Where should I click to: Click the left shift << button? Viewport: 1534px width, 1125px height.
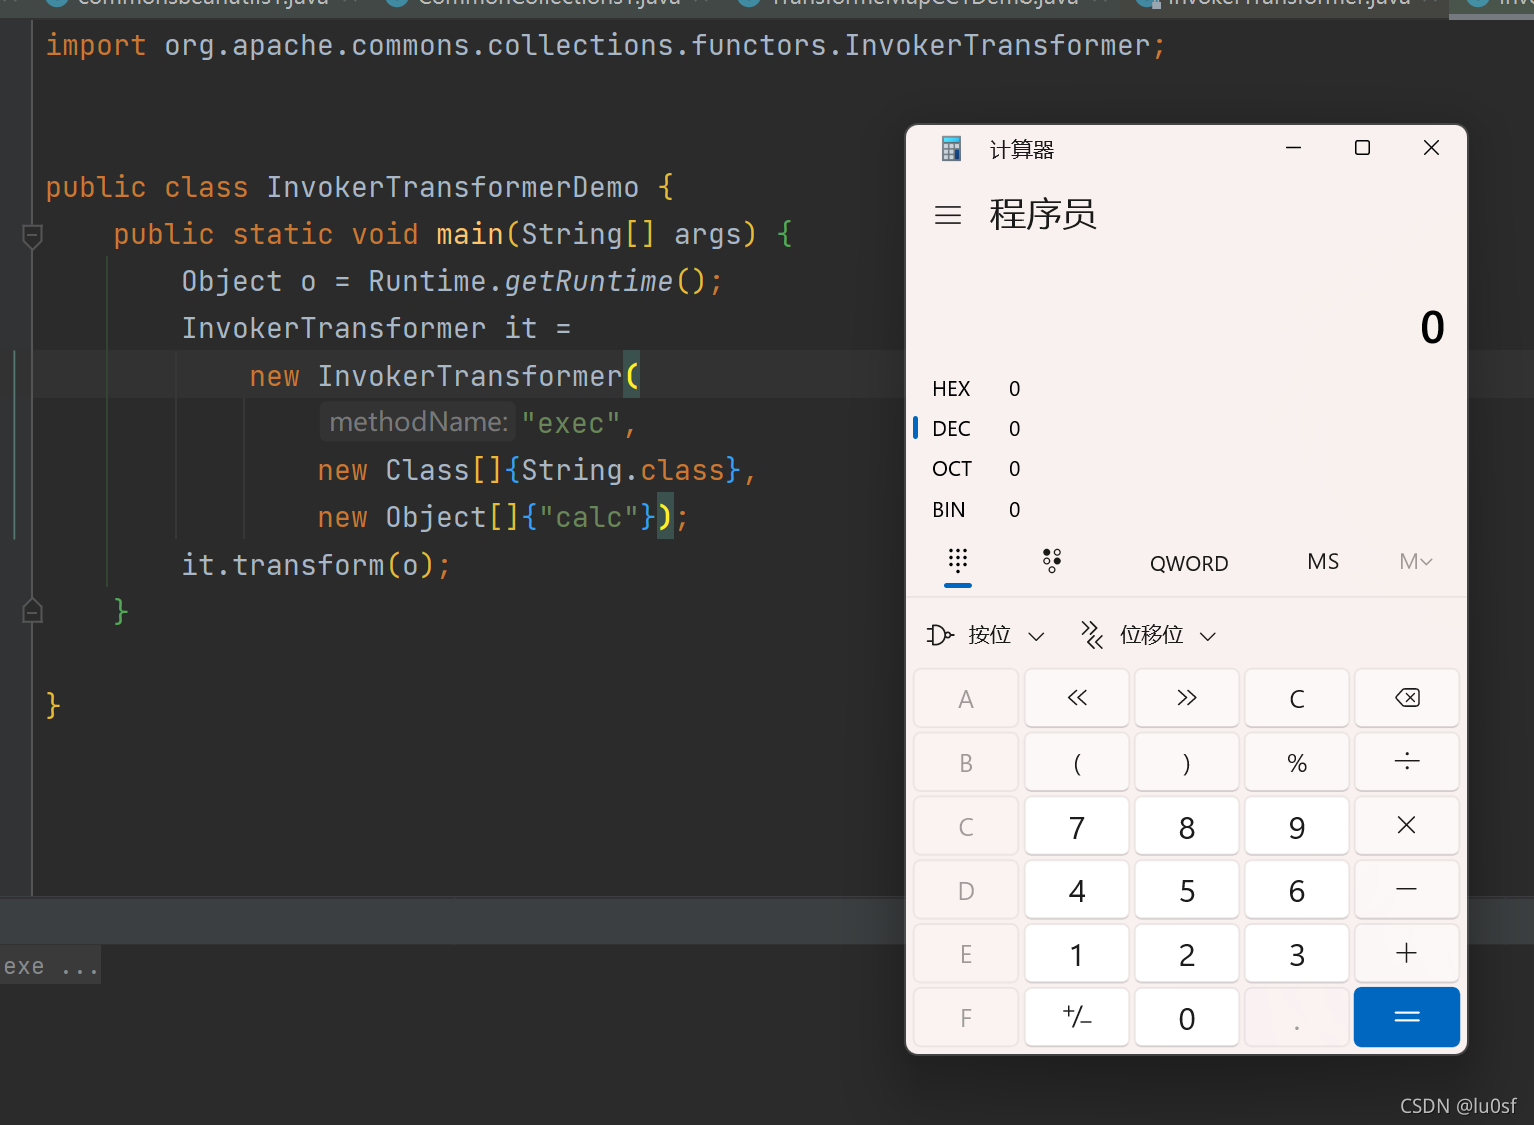1077,698
